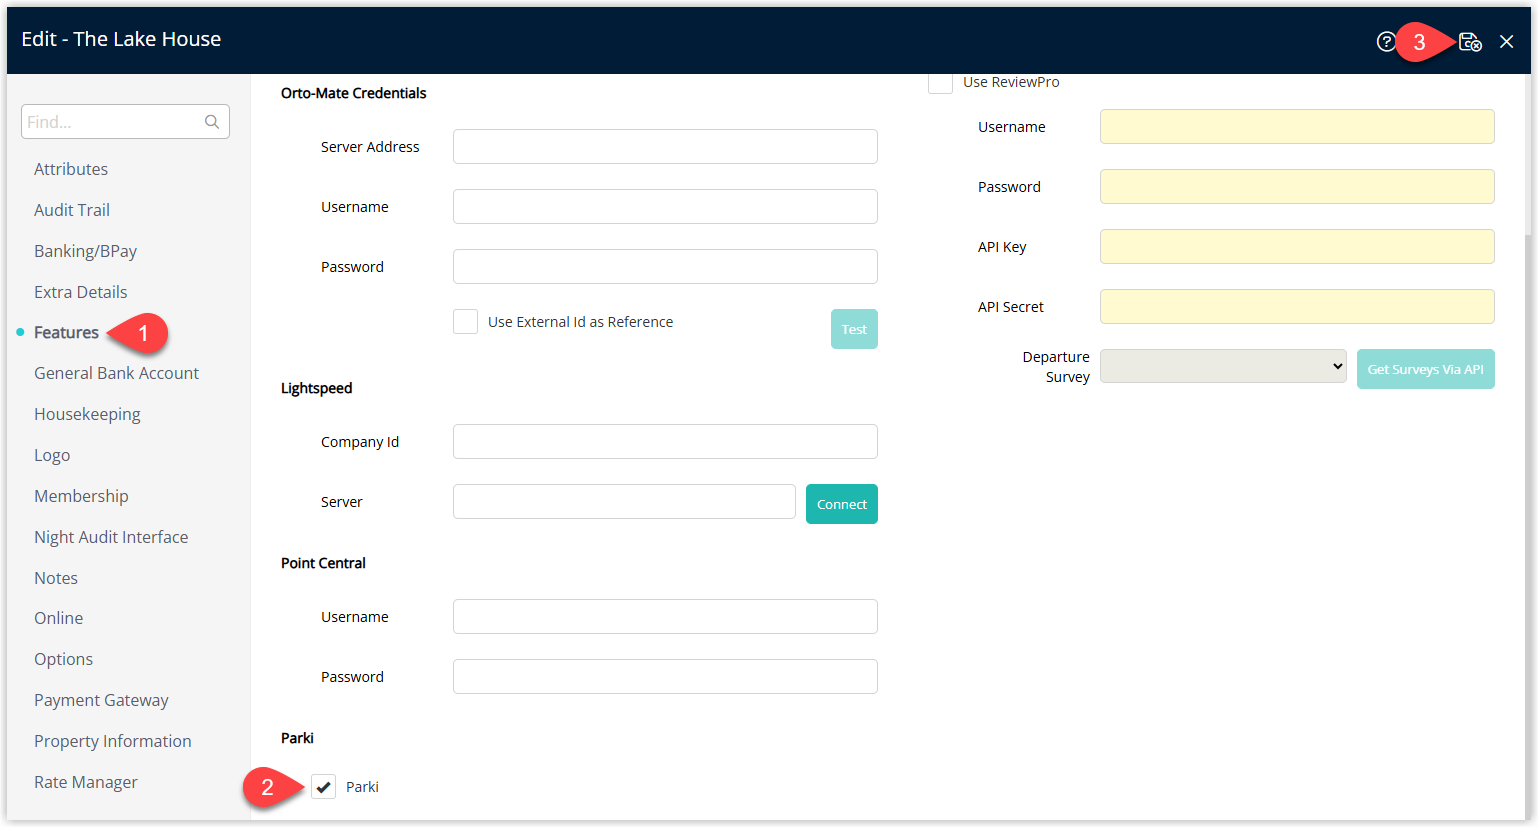
Task: Open Property Information section
Action: pos(112,741)
